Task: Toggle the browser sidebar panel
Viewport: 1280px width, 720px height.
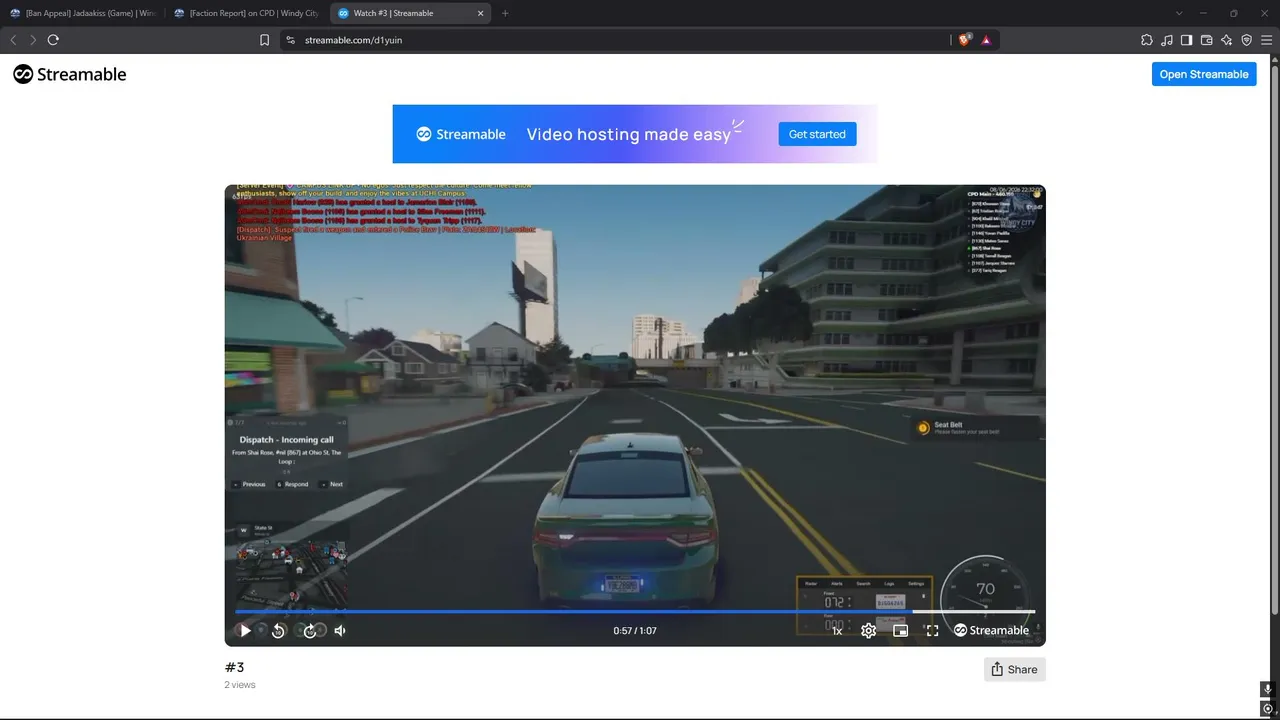Action: coord(1187,40)
